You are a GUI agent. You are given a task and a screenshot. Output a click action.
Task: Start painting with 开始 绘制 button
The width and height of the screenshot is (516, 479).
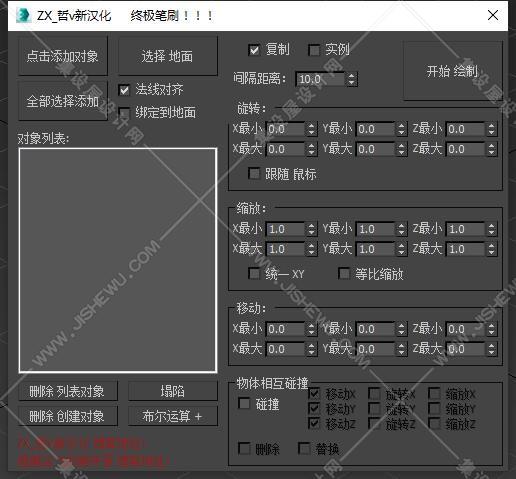453,71
